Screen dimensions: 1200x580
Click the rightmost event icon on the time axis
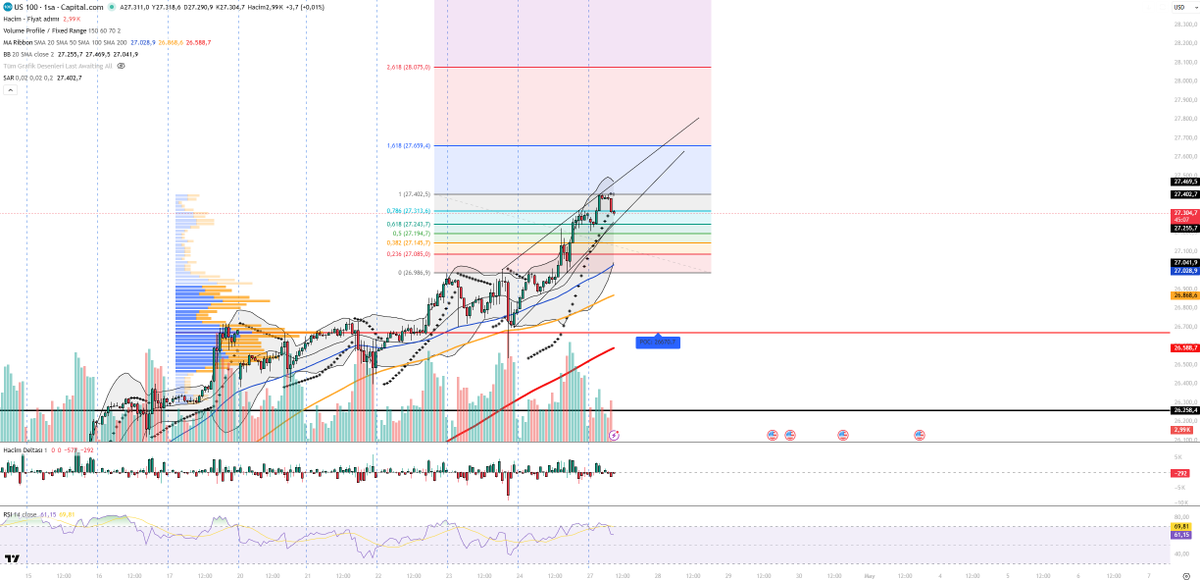pos(920,433)
